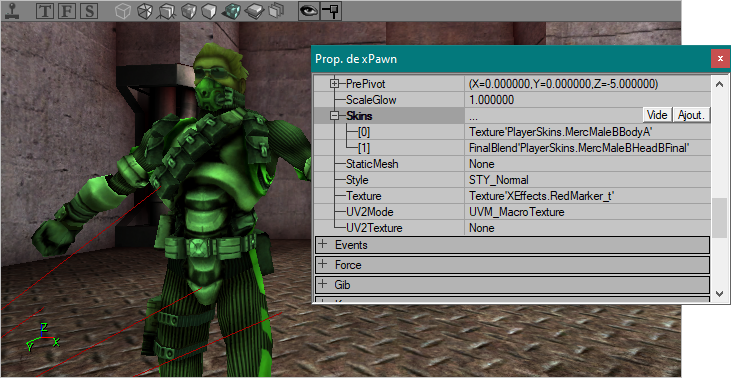
Task: Select the UV2Texture property label
Action: (374, 228)
